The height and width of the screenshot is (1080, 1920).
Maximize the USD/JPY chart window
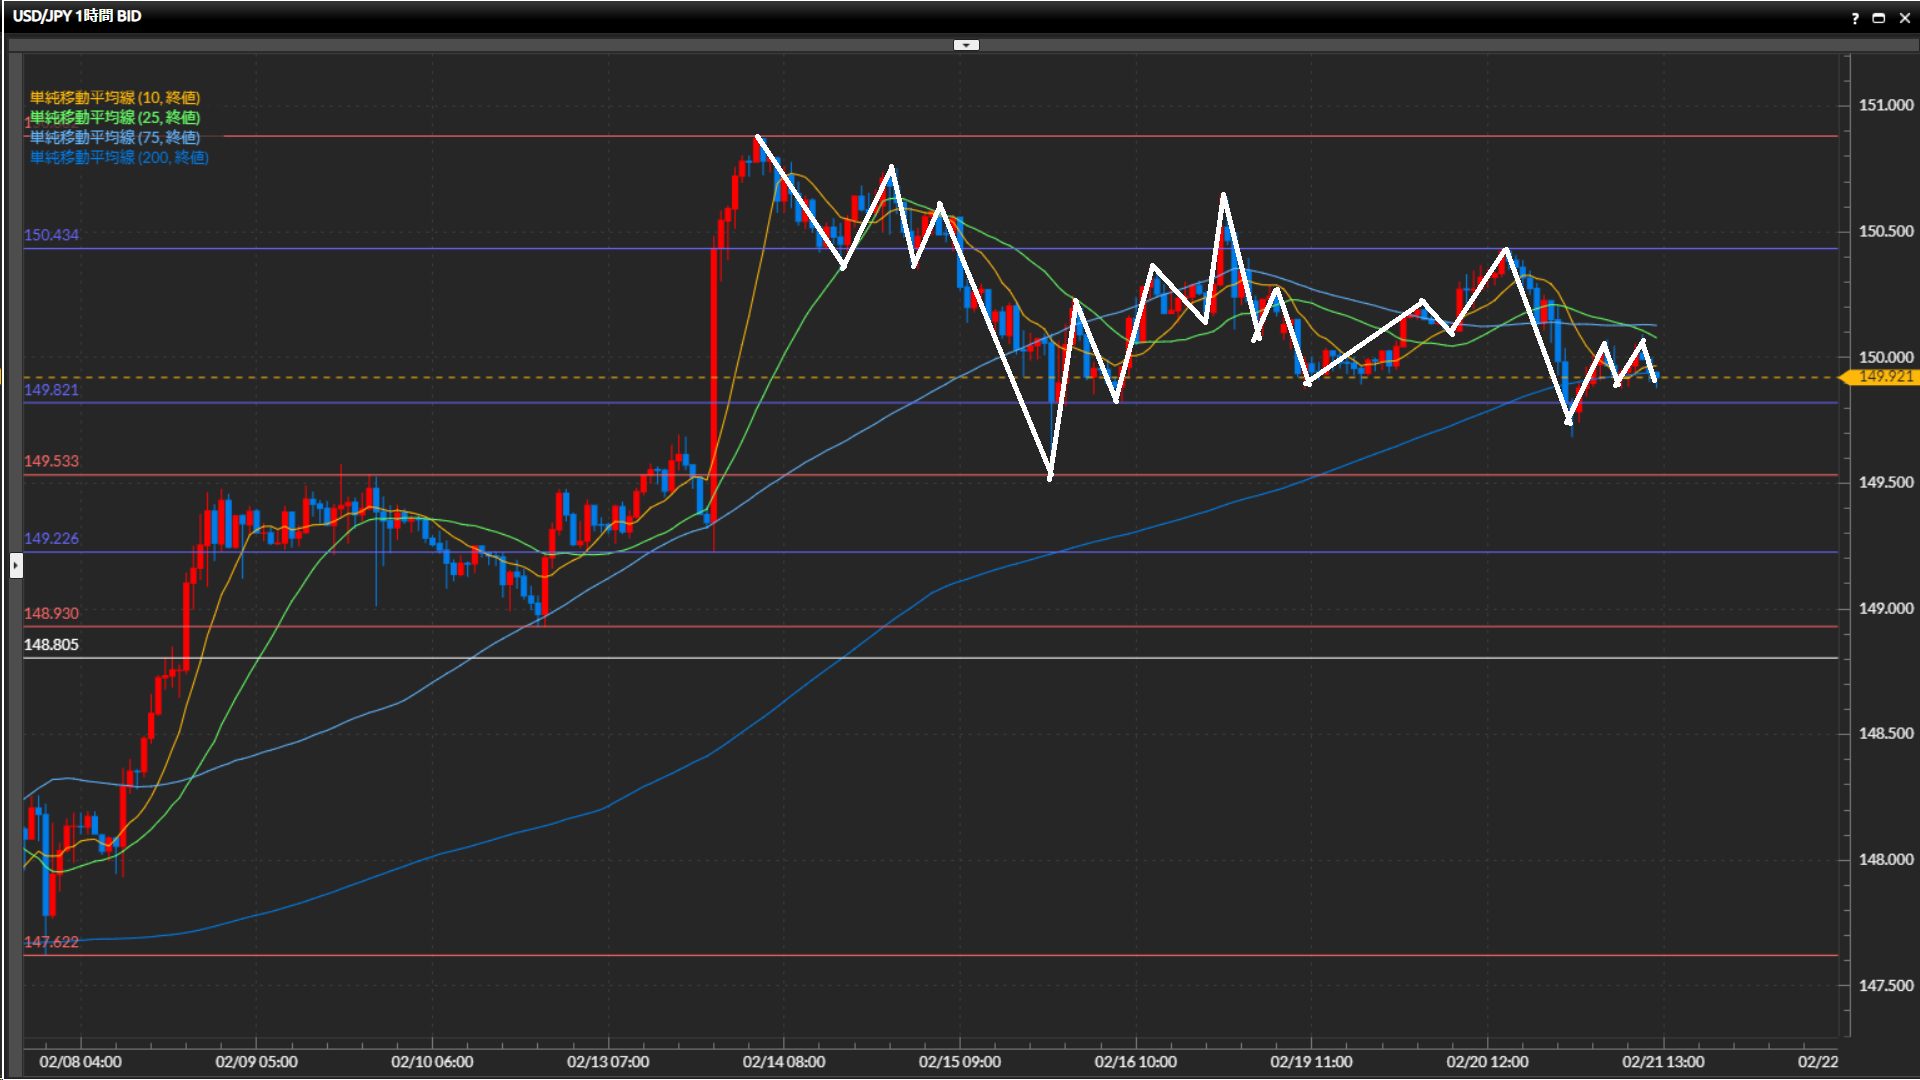[1879, 18]
